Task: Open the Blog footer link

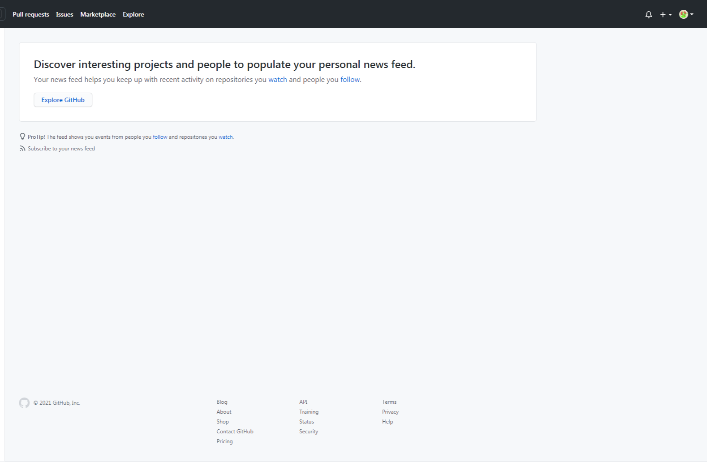Action: [222, 402]
